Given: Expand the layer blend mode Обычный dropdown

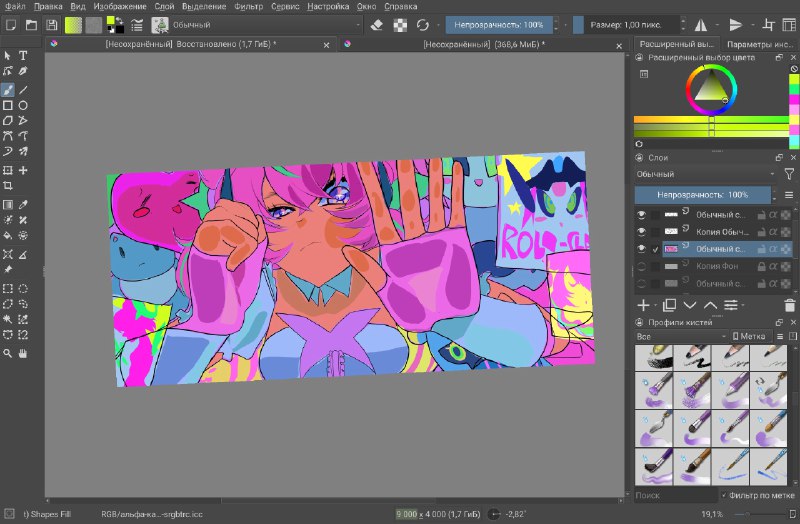Looking at the screenshot, I should (706, 174).
